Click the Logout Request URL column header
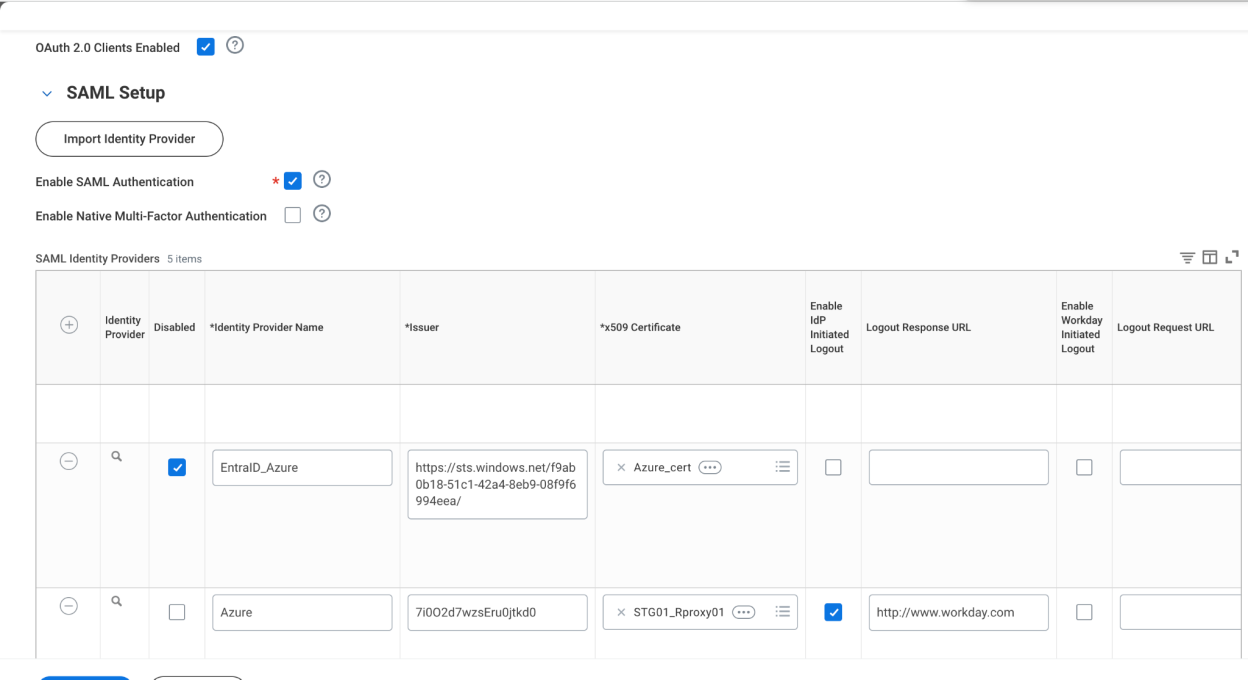 (1165, 327)
